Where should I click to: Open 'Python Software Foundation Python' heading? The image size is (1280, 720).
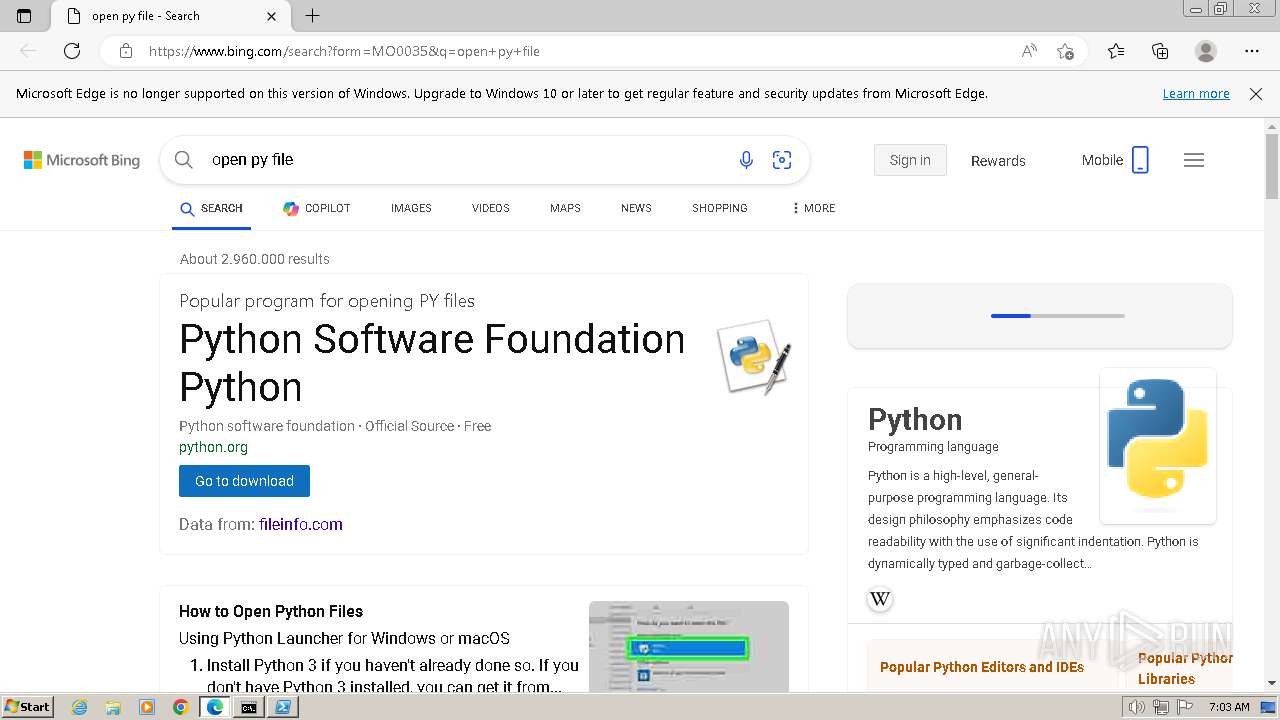pos(432,363)
